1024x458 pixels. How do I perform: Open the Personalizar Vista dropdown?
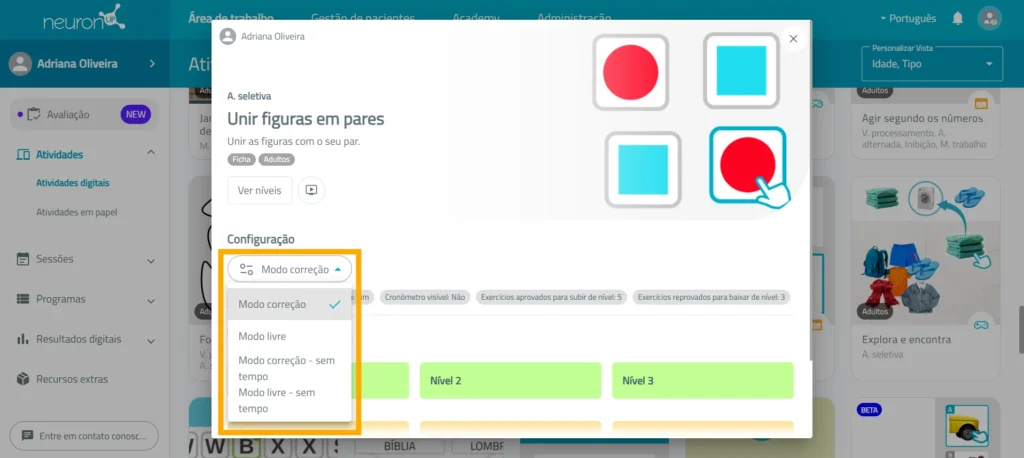click(932, 63)
